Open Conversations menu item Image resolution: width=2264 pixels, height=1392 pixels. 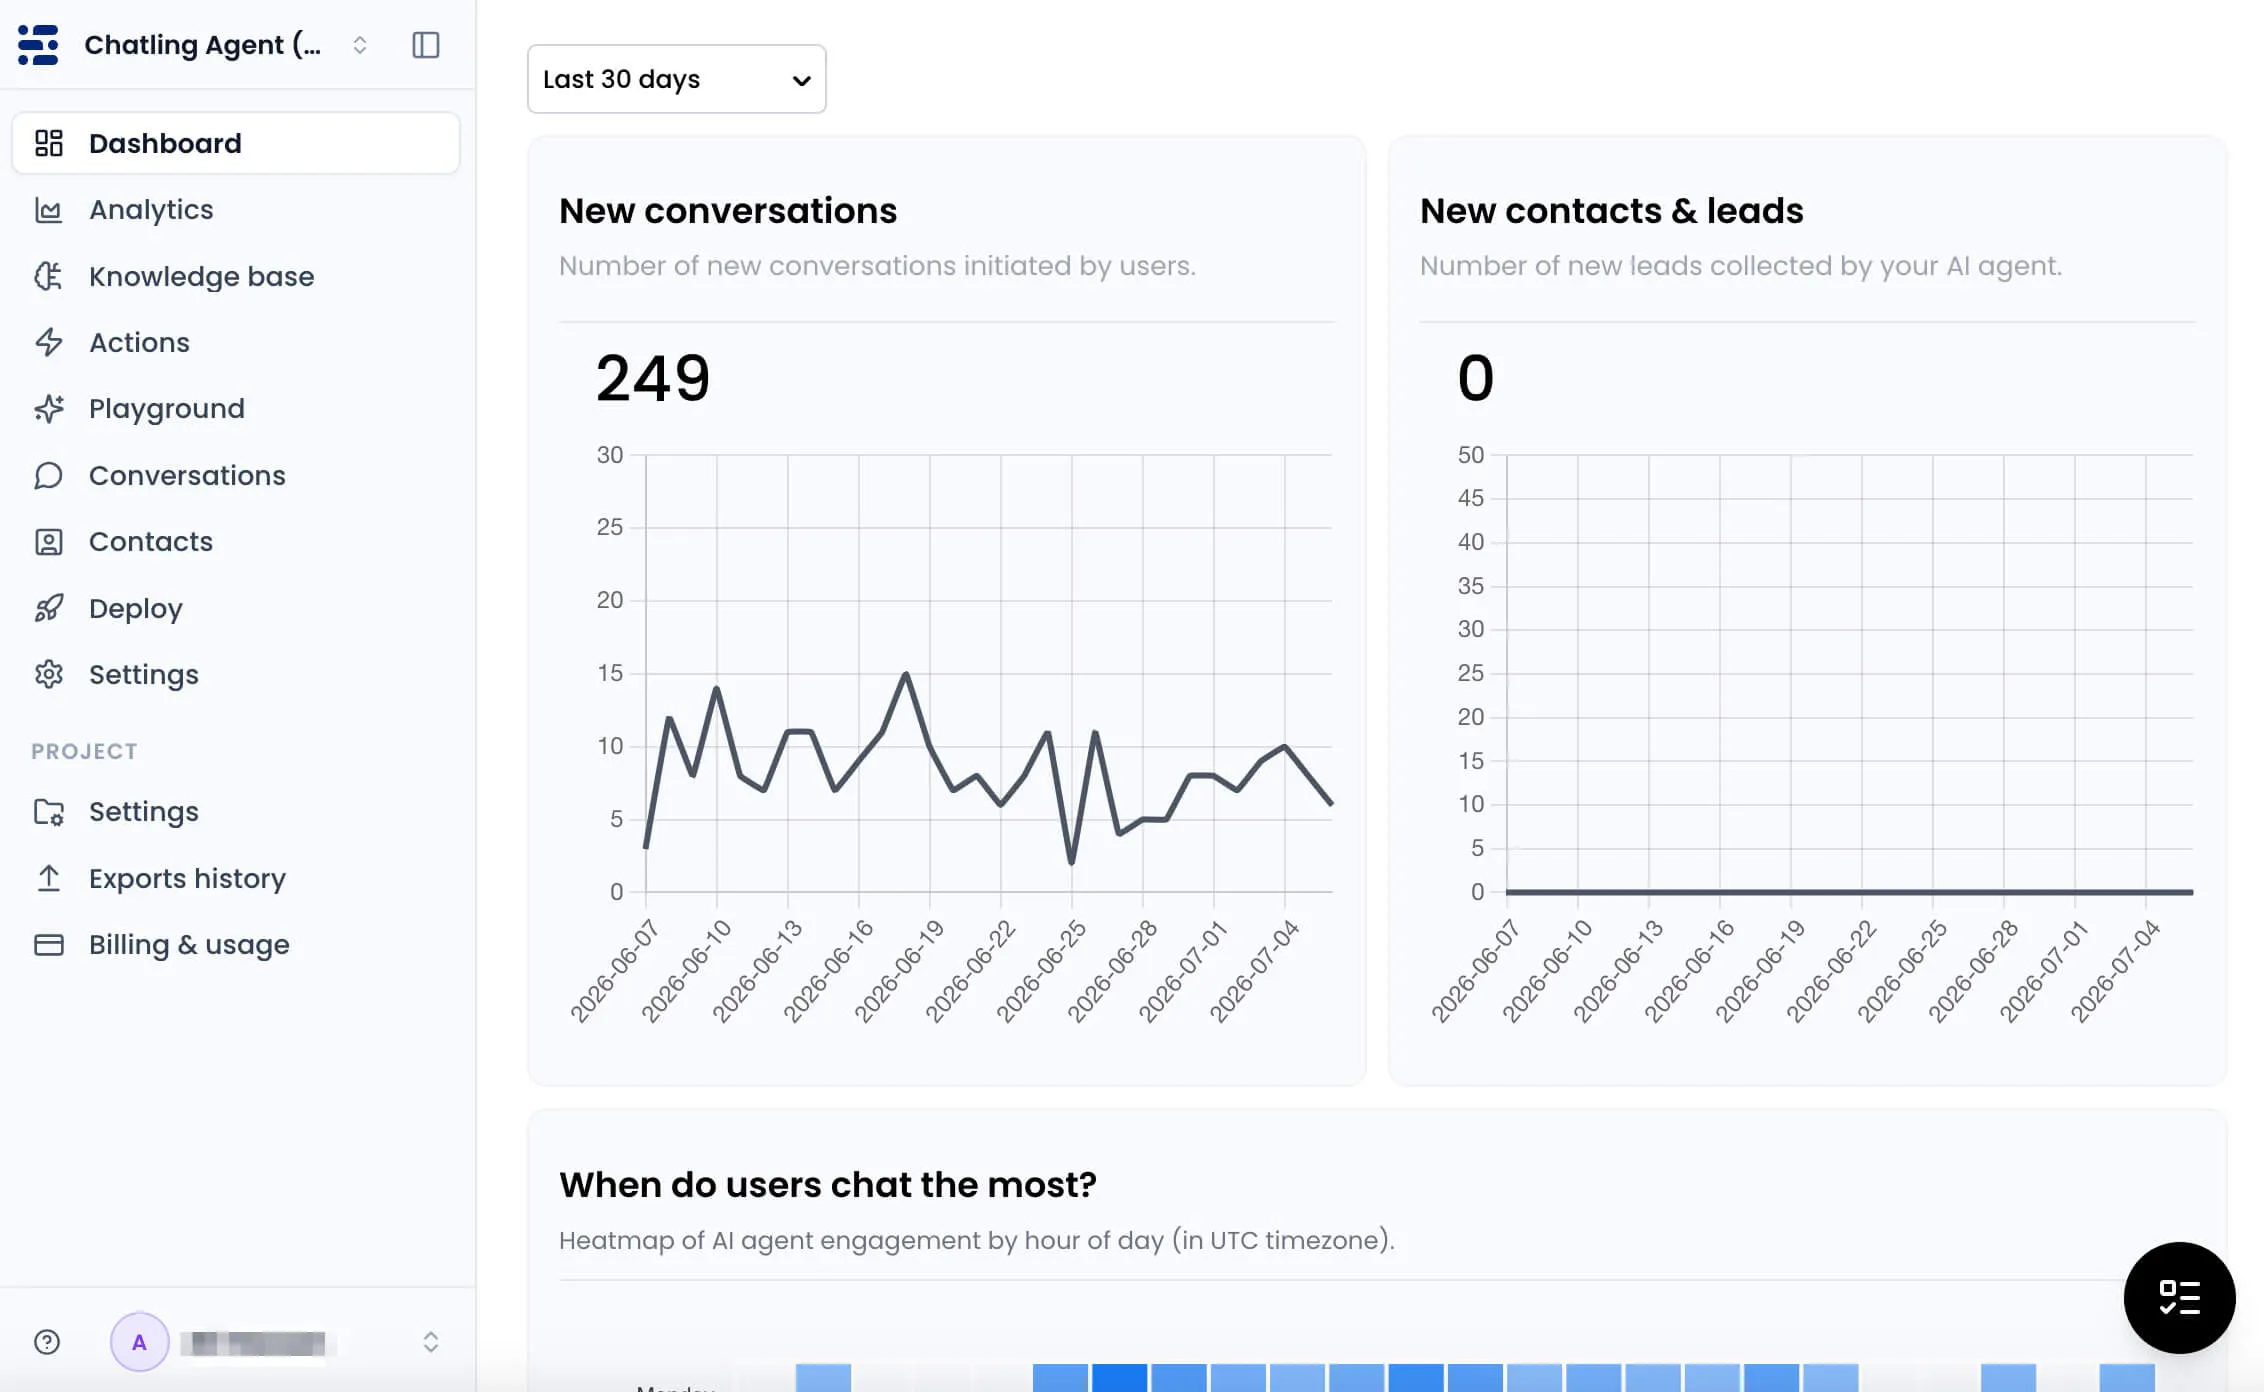click(236, 475)
